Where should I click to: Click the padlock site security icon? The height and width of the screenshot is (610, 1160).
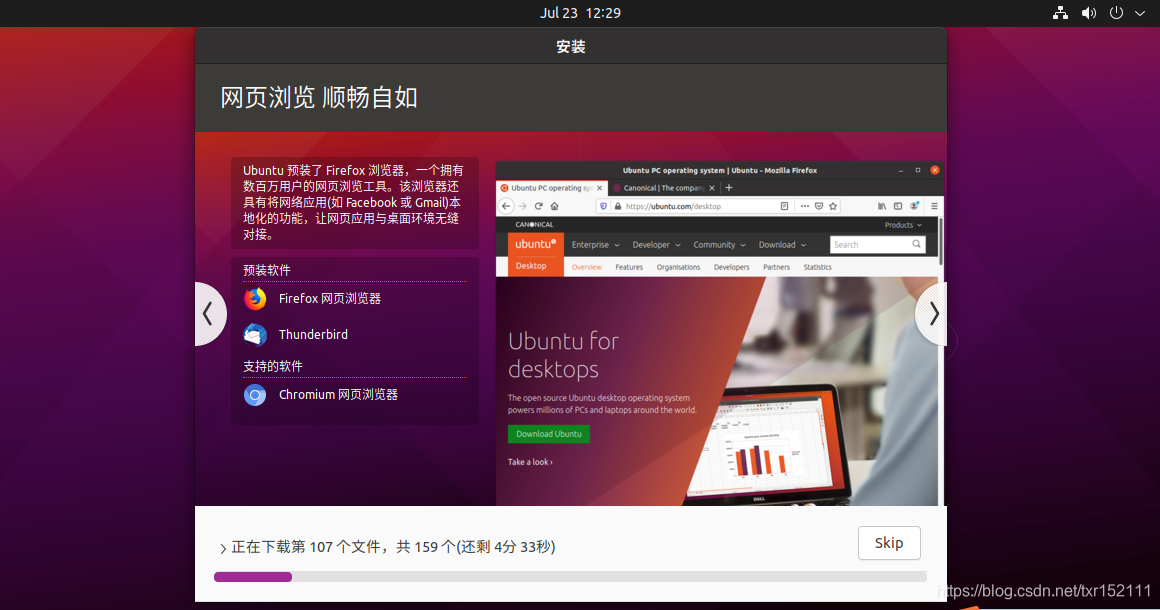point(618,206)
